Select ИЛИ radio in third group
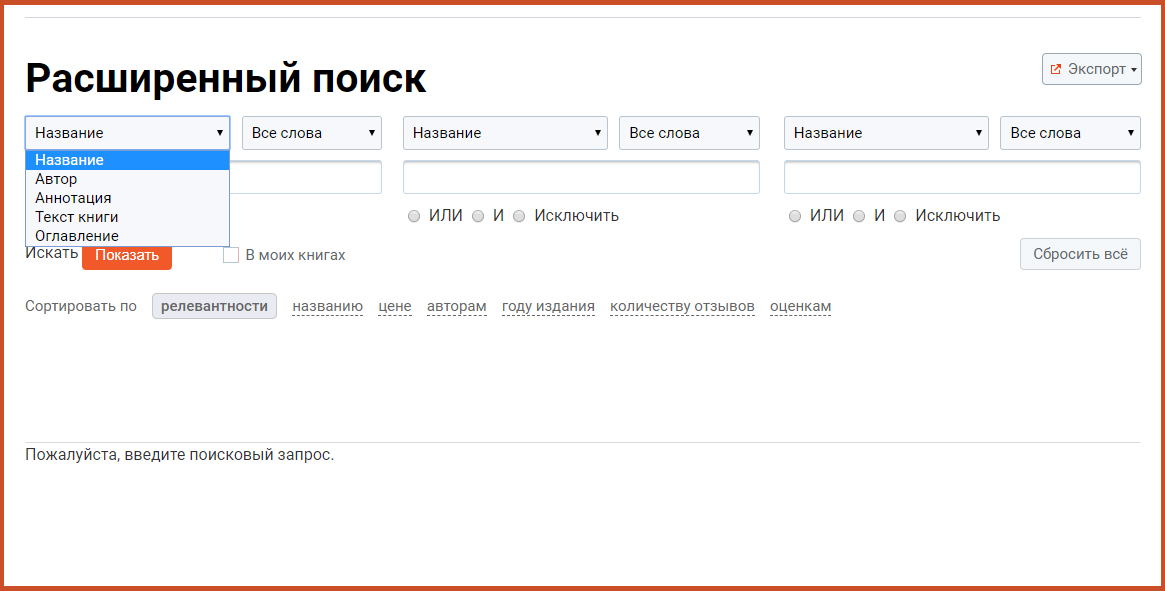 [795, 216]
